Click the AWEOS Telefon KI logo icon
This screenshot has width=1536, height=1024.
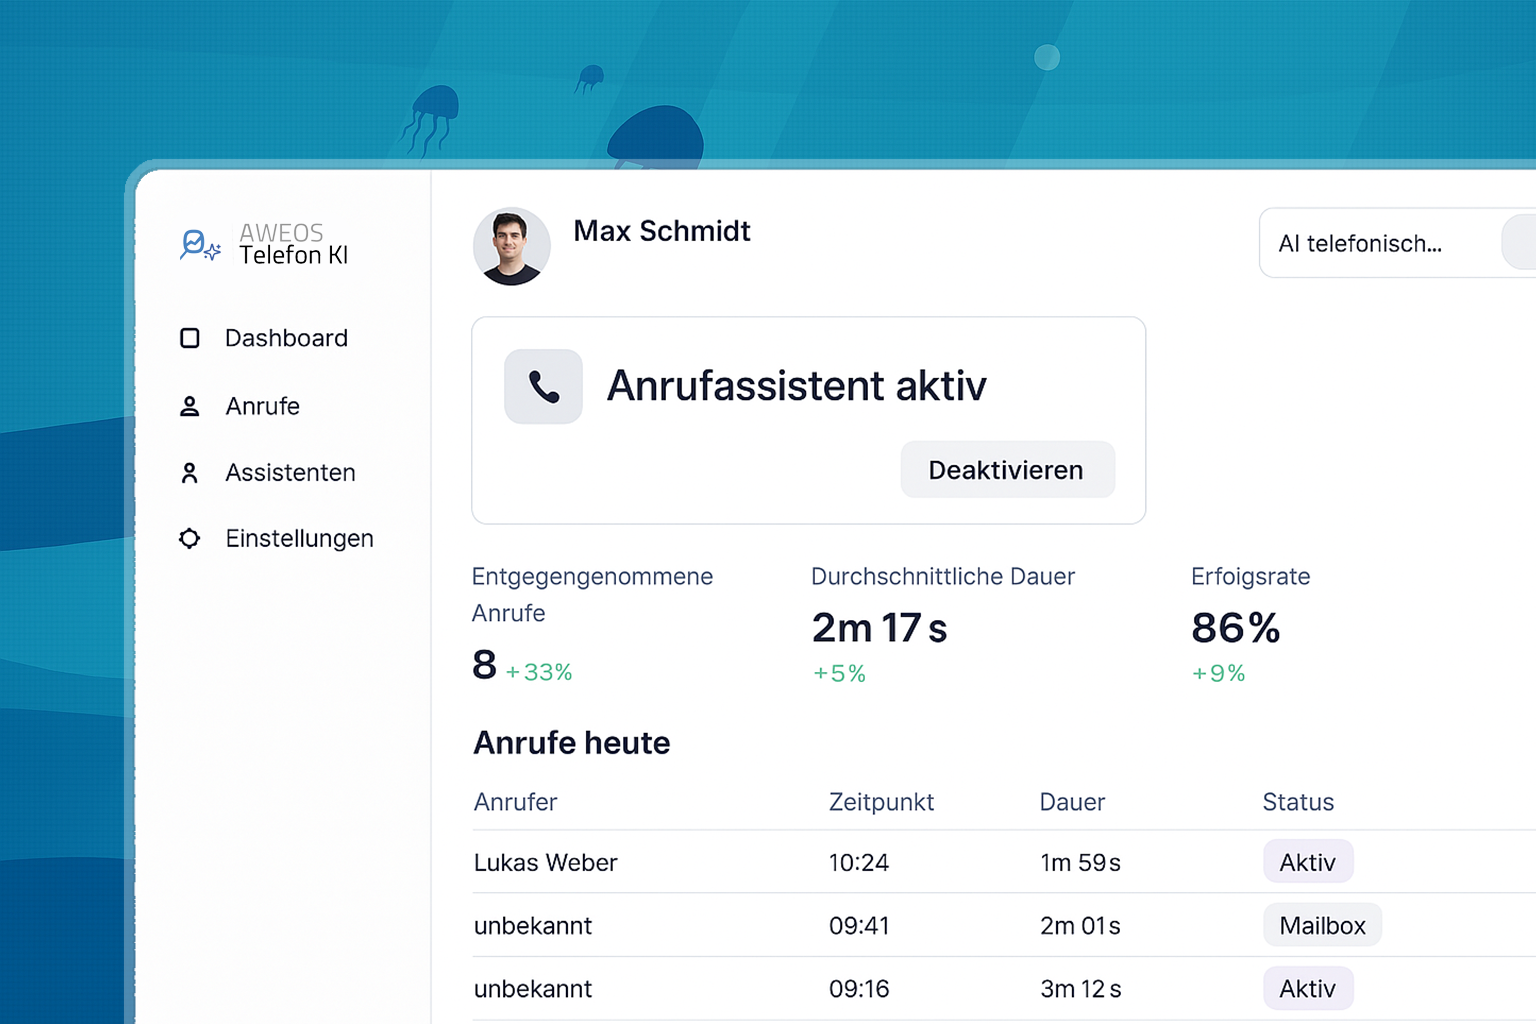click(200, 245)
